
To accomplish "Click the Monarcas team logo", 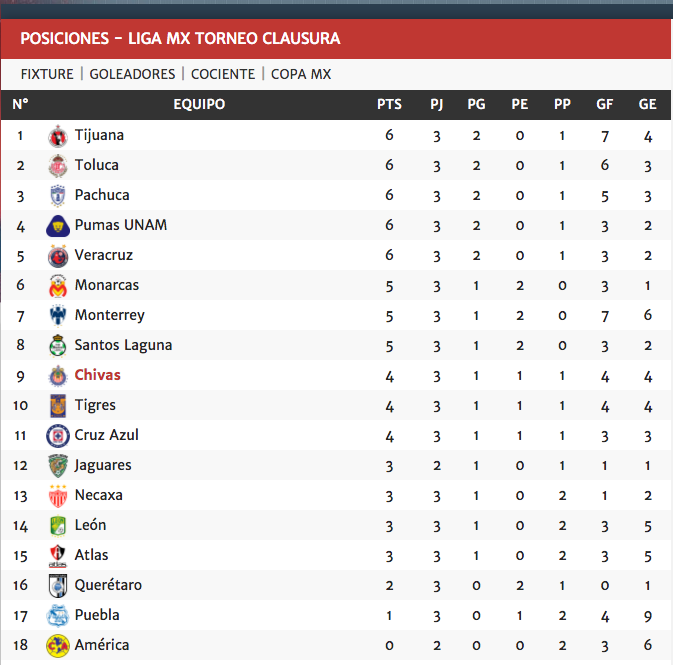I will [58, 286].
